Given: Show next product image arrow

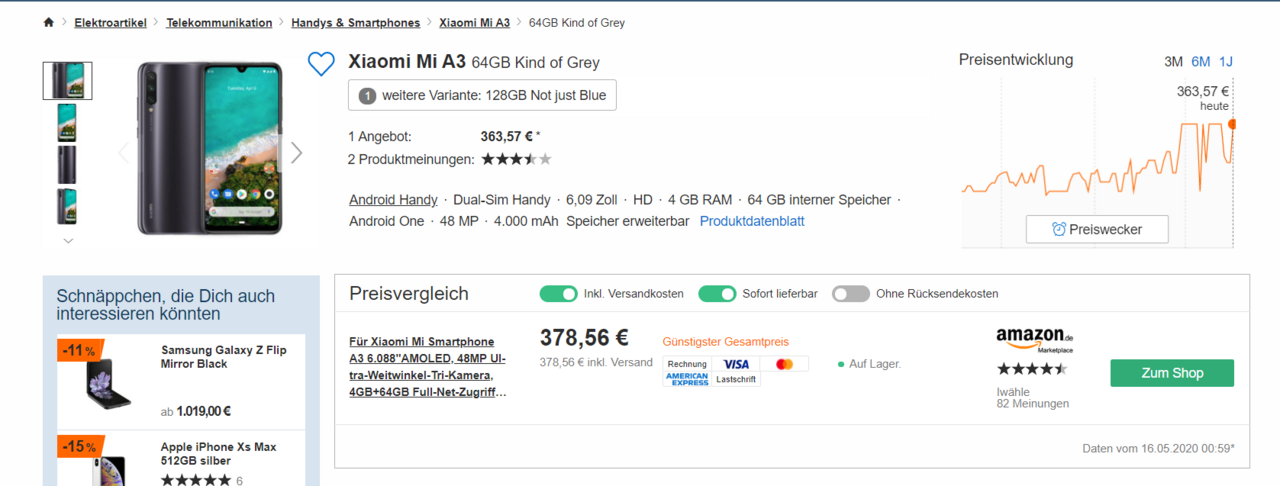Looking at the screenshot, I should 296,152.
